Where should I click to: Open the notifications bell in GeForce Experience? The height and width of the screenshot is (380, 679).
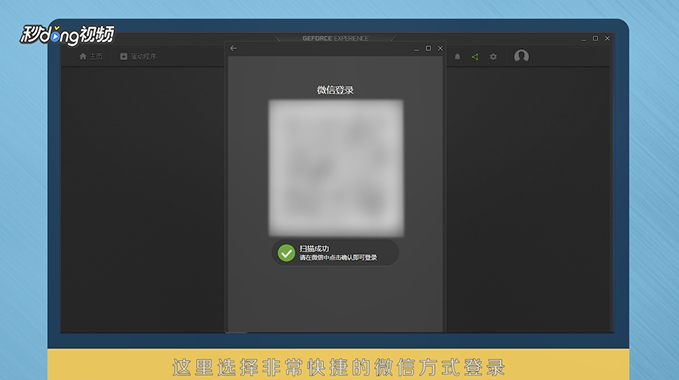pyautogui.click(x=457, y=57)
